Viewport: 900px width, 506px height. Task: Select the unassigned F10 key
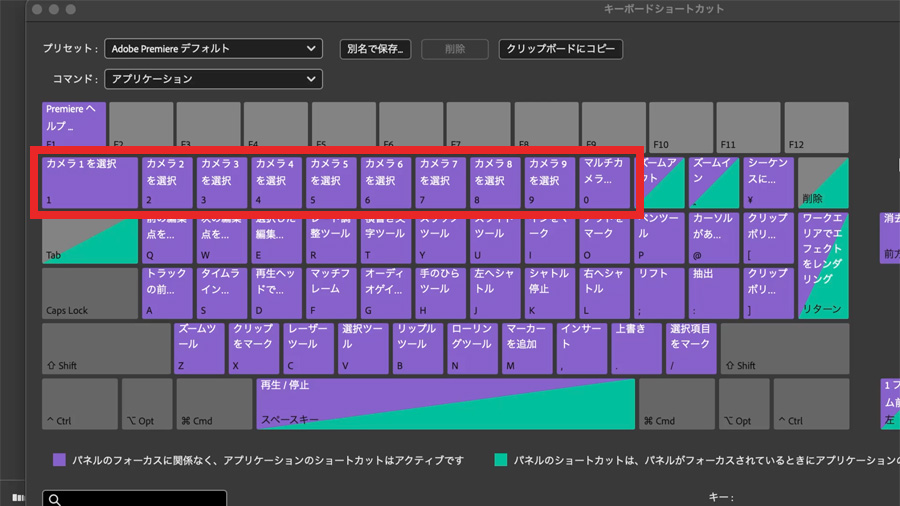coord(681,127)
